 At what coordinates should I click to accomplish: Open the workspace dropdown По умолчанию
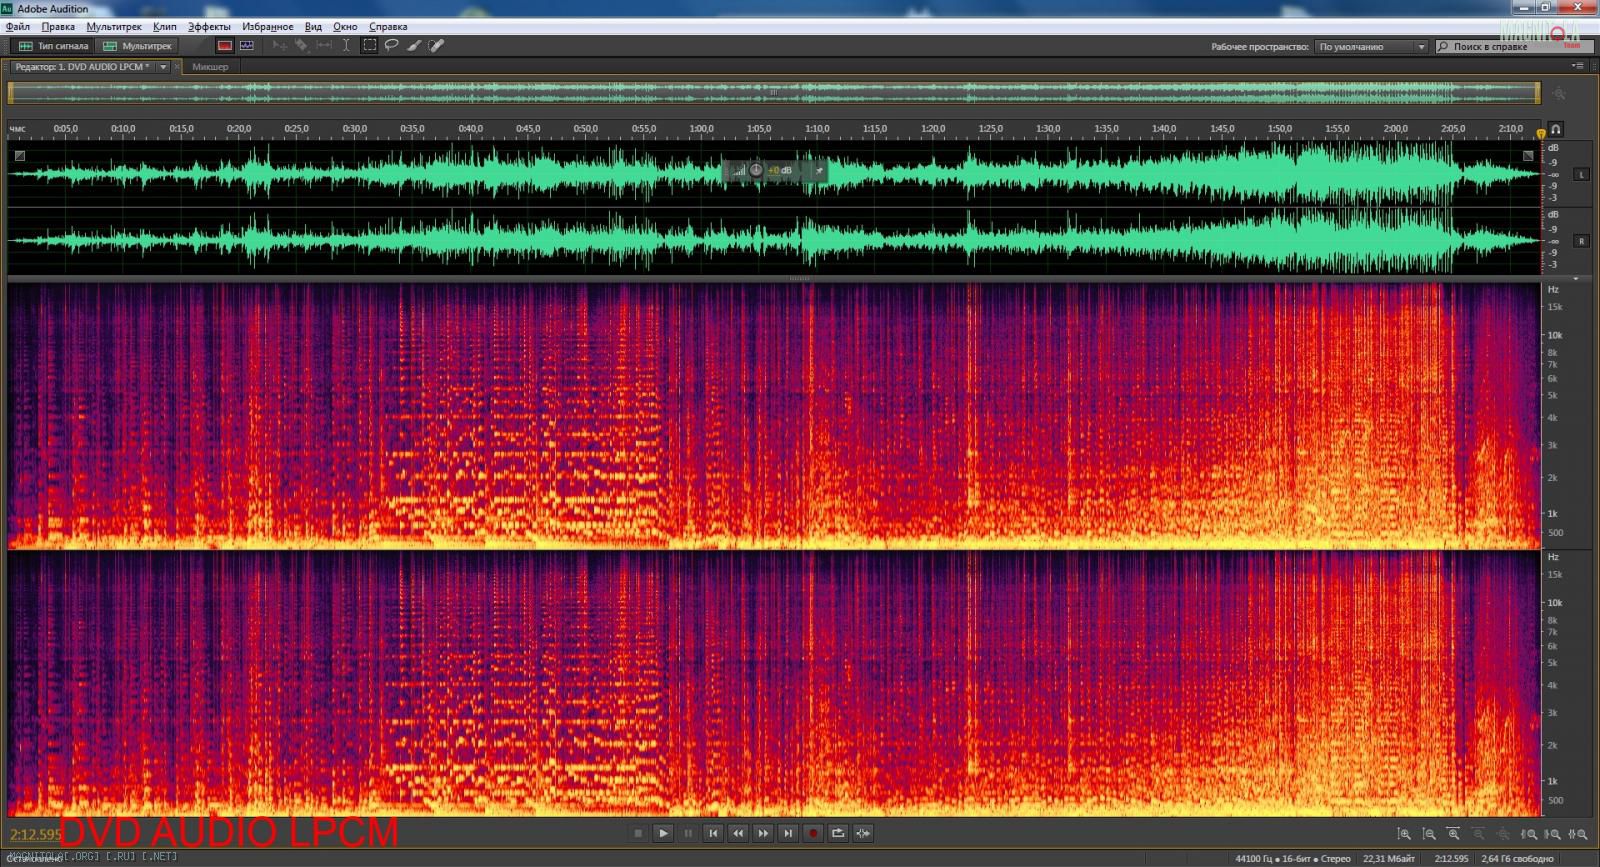point(1372,47)
